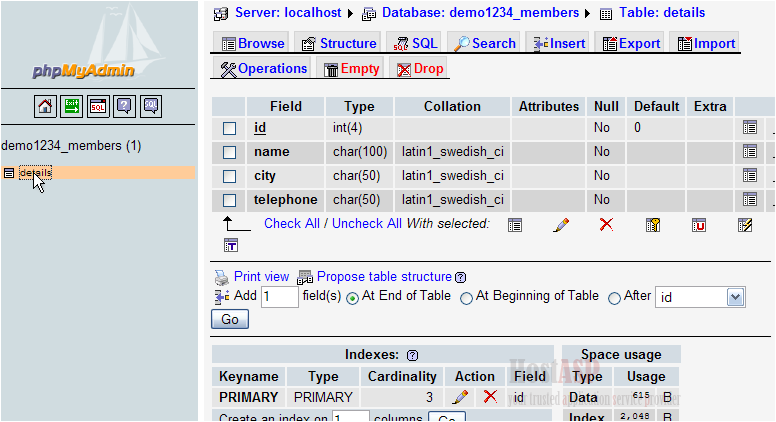Image resolution: width=776 pixels, height=422 pixels.
Task: Edit the PRIMARY index pencil icon
Action: coord(460,397)
